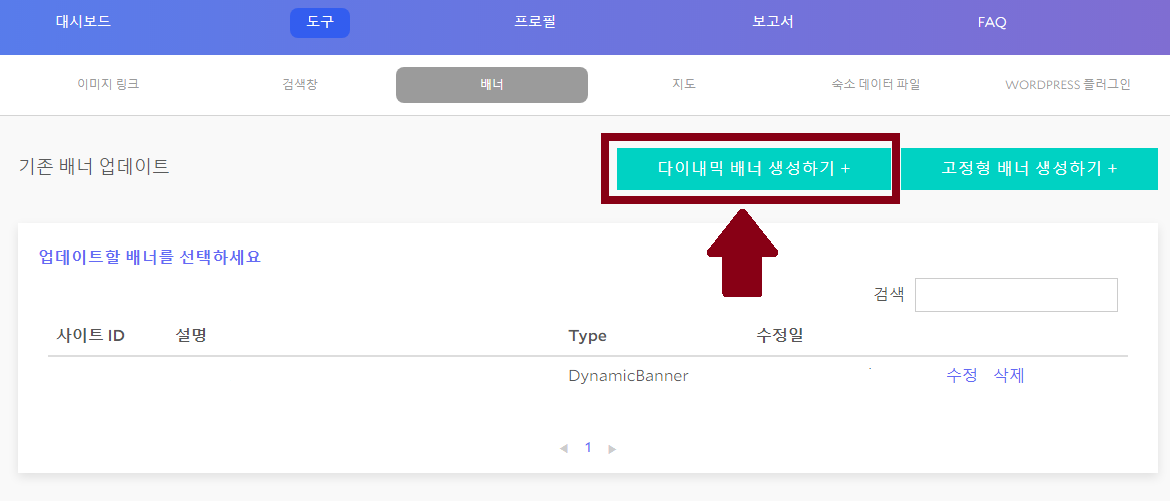This screenshot has height=501, width=1170.
Task: Go to next page arrow
Action: coord(613,449)
